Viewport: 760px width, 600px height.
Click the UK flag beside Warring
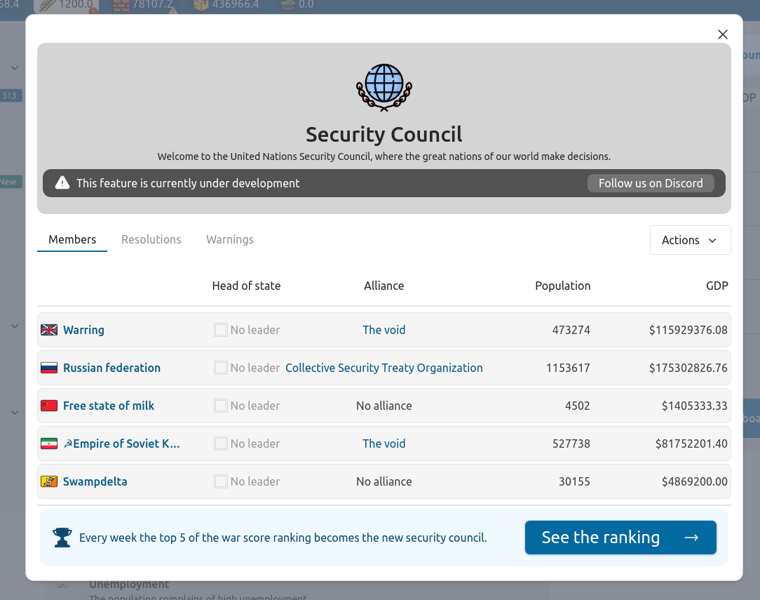pyautogui.click(x=49, y=330)
